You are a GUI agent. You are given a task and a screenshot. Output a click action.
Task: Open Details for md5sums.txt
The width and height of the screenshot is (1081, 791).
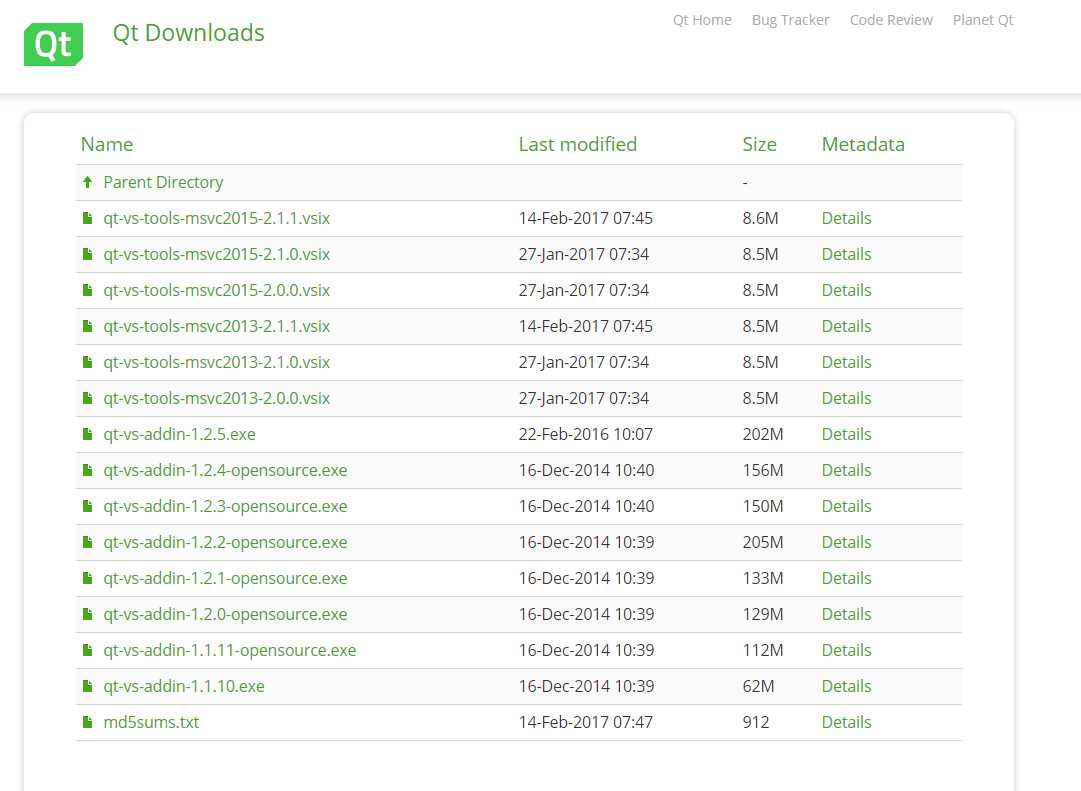pyautogui.click(x=847, y=721)
